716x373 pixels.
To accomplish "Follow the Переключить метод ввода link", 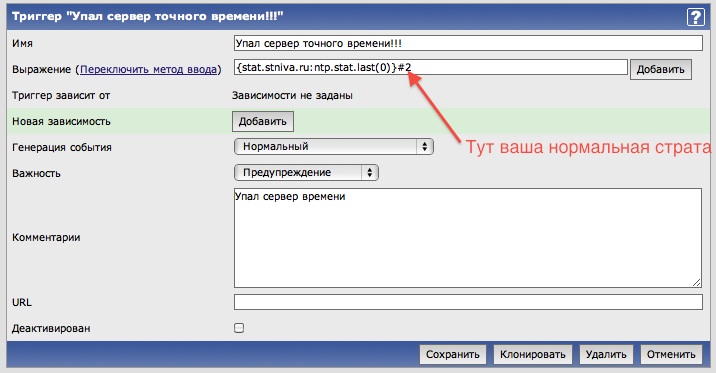I will pos(148,69).
